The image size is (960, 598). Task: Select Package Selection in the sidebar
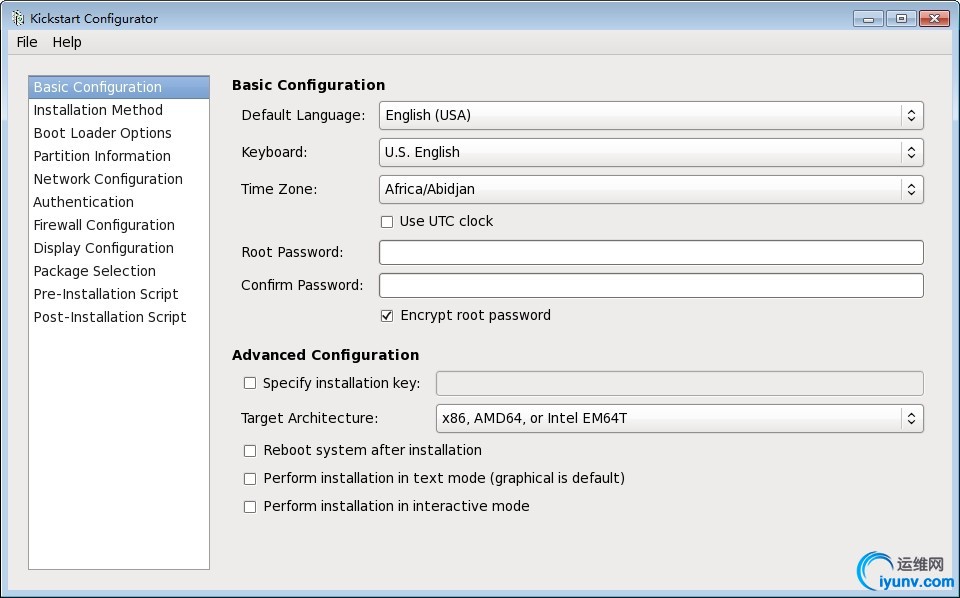coord(95,272)
